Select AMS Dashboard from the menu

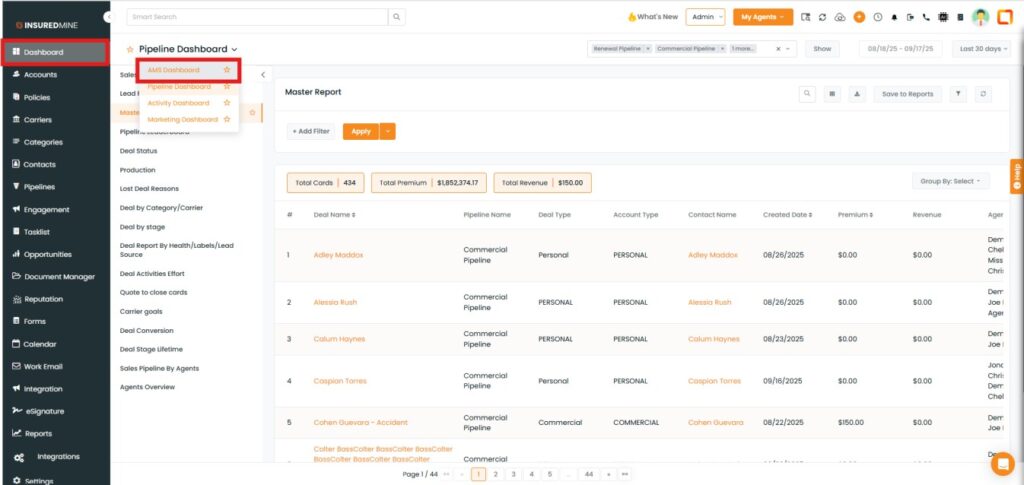tap(174, 70)
